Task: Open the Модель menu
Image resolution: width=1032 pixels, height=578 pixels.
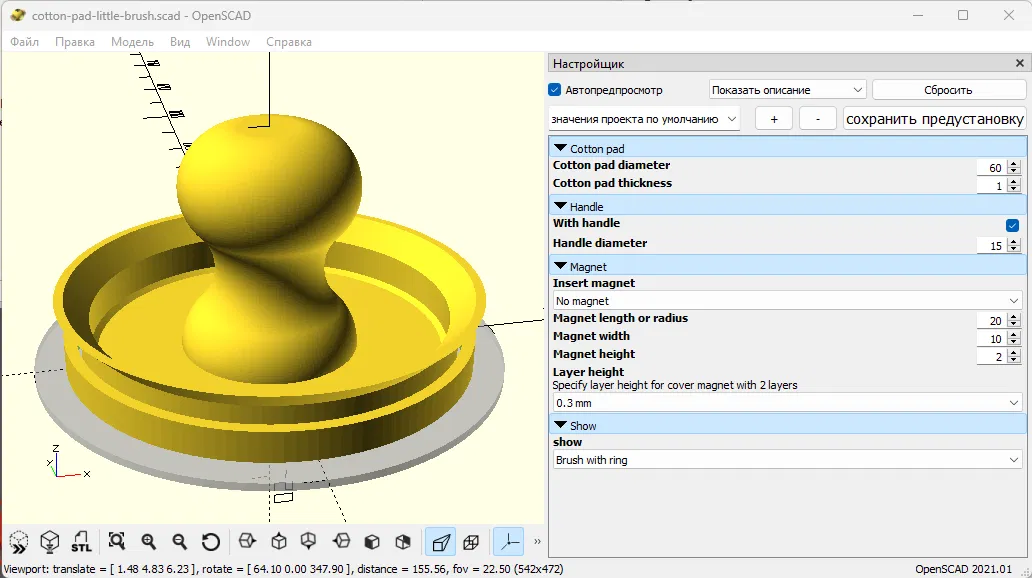Action: (132, 41)
